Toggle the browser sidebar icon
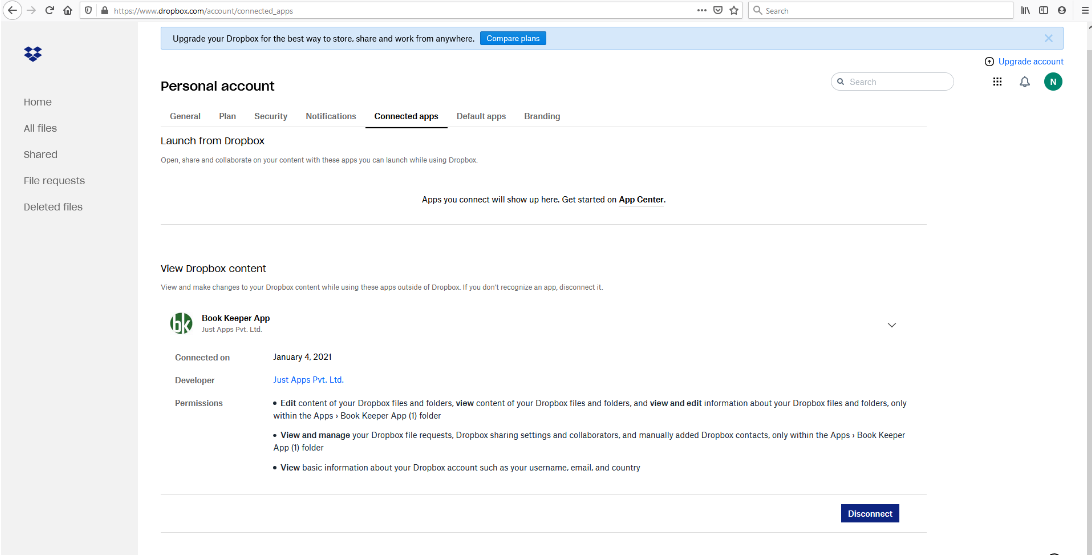Viewport: 1092px width, 555px height. pyautogui.click(x=1043, y=10)
